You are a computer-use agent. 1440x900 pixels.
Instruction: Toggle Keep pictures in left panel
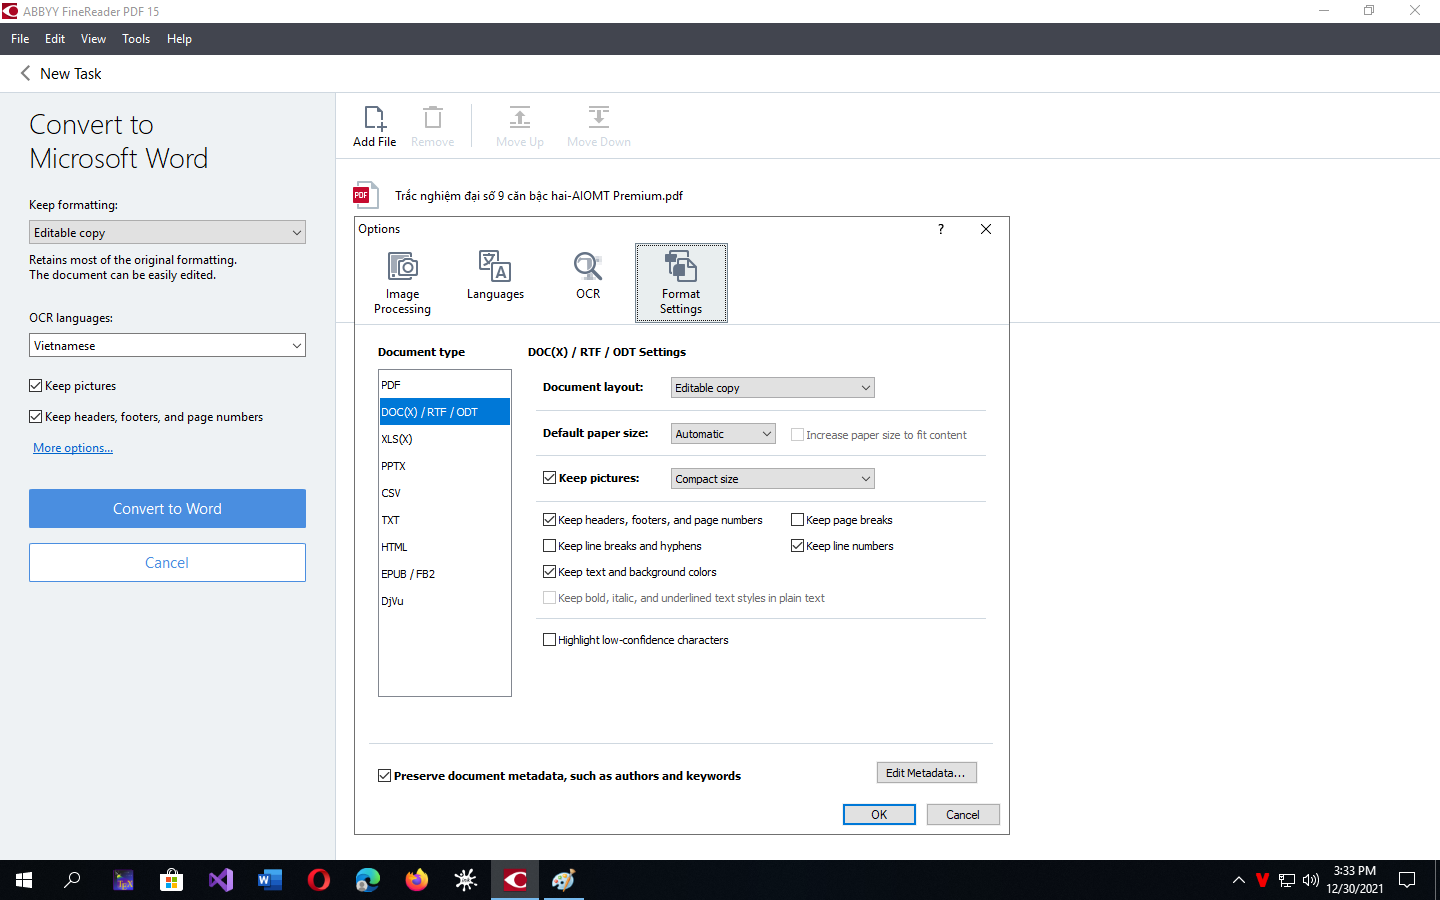click(x=36, y=386)
